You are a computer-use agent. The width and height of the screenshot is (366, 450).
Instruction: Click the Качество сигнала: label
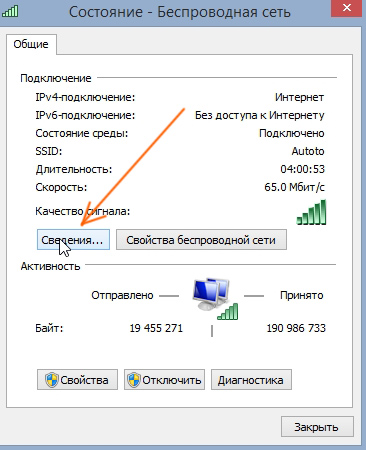[x=83, y=211]
